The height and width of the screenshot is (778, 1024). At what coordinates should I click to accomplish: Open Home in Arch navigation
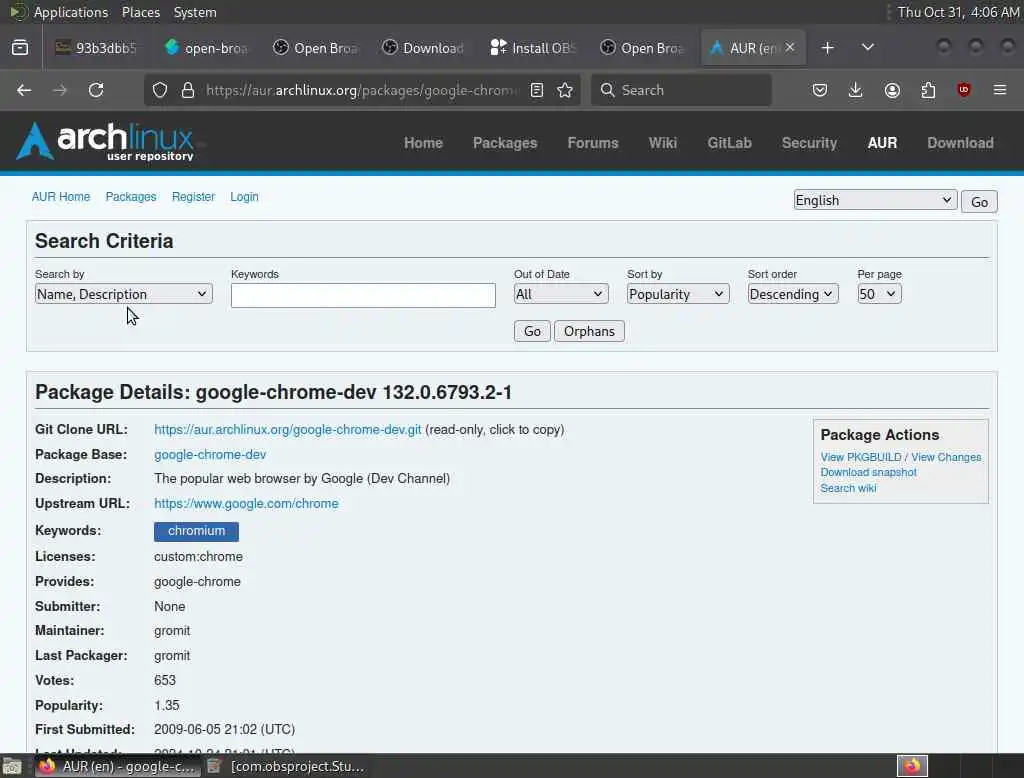point(423,142)
